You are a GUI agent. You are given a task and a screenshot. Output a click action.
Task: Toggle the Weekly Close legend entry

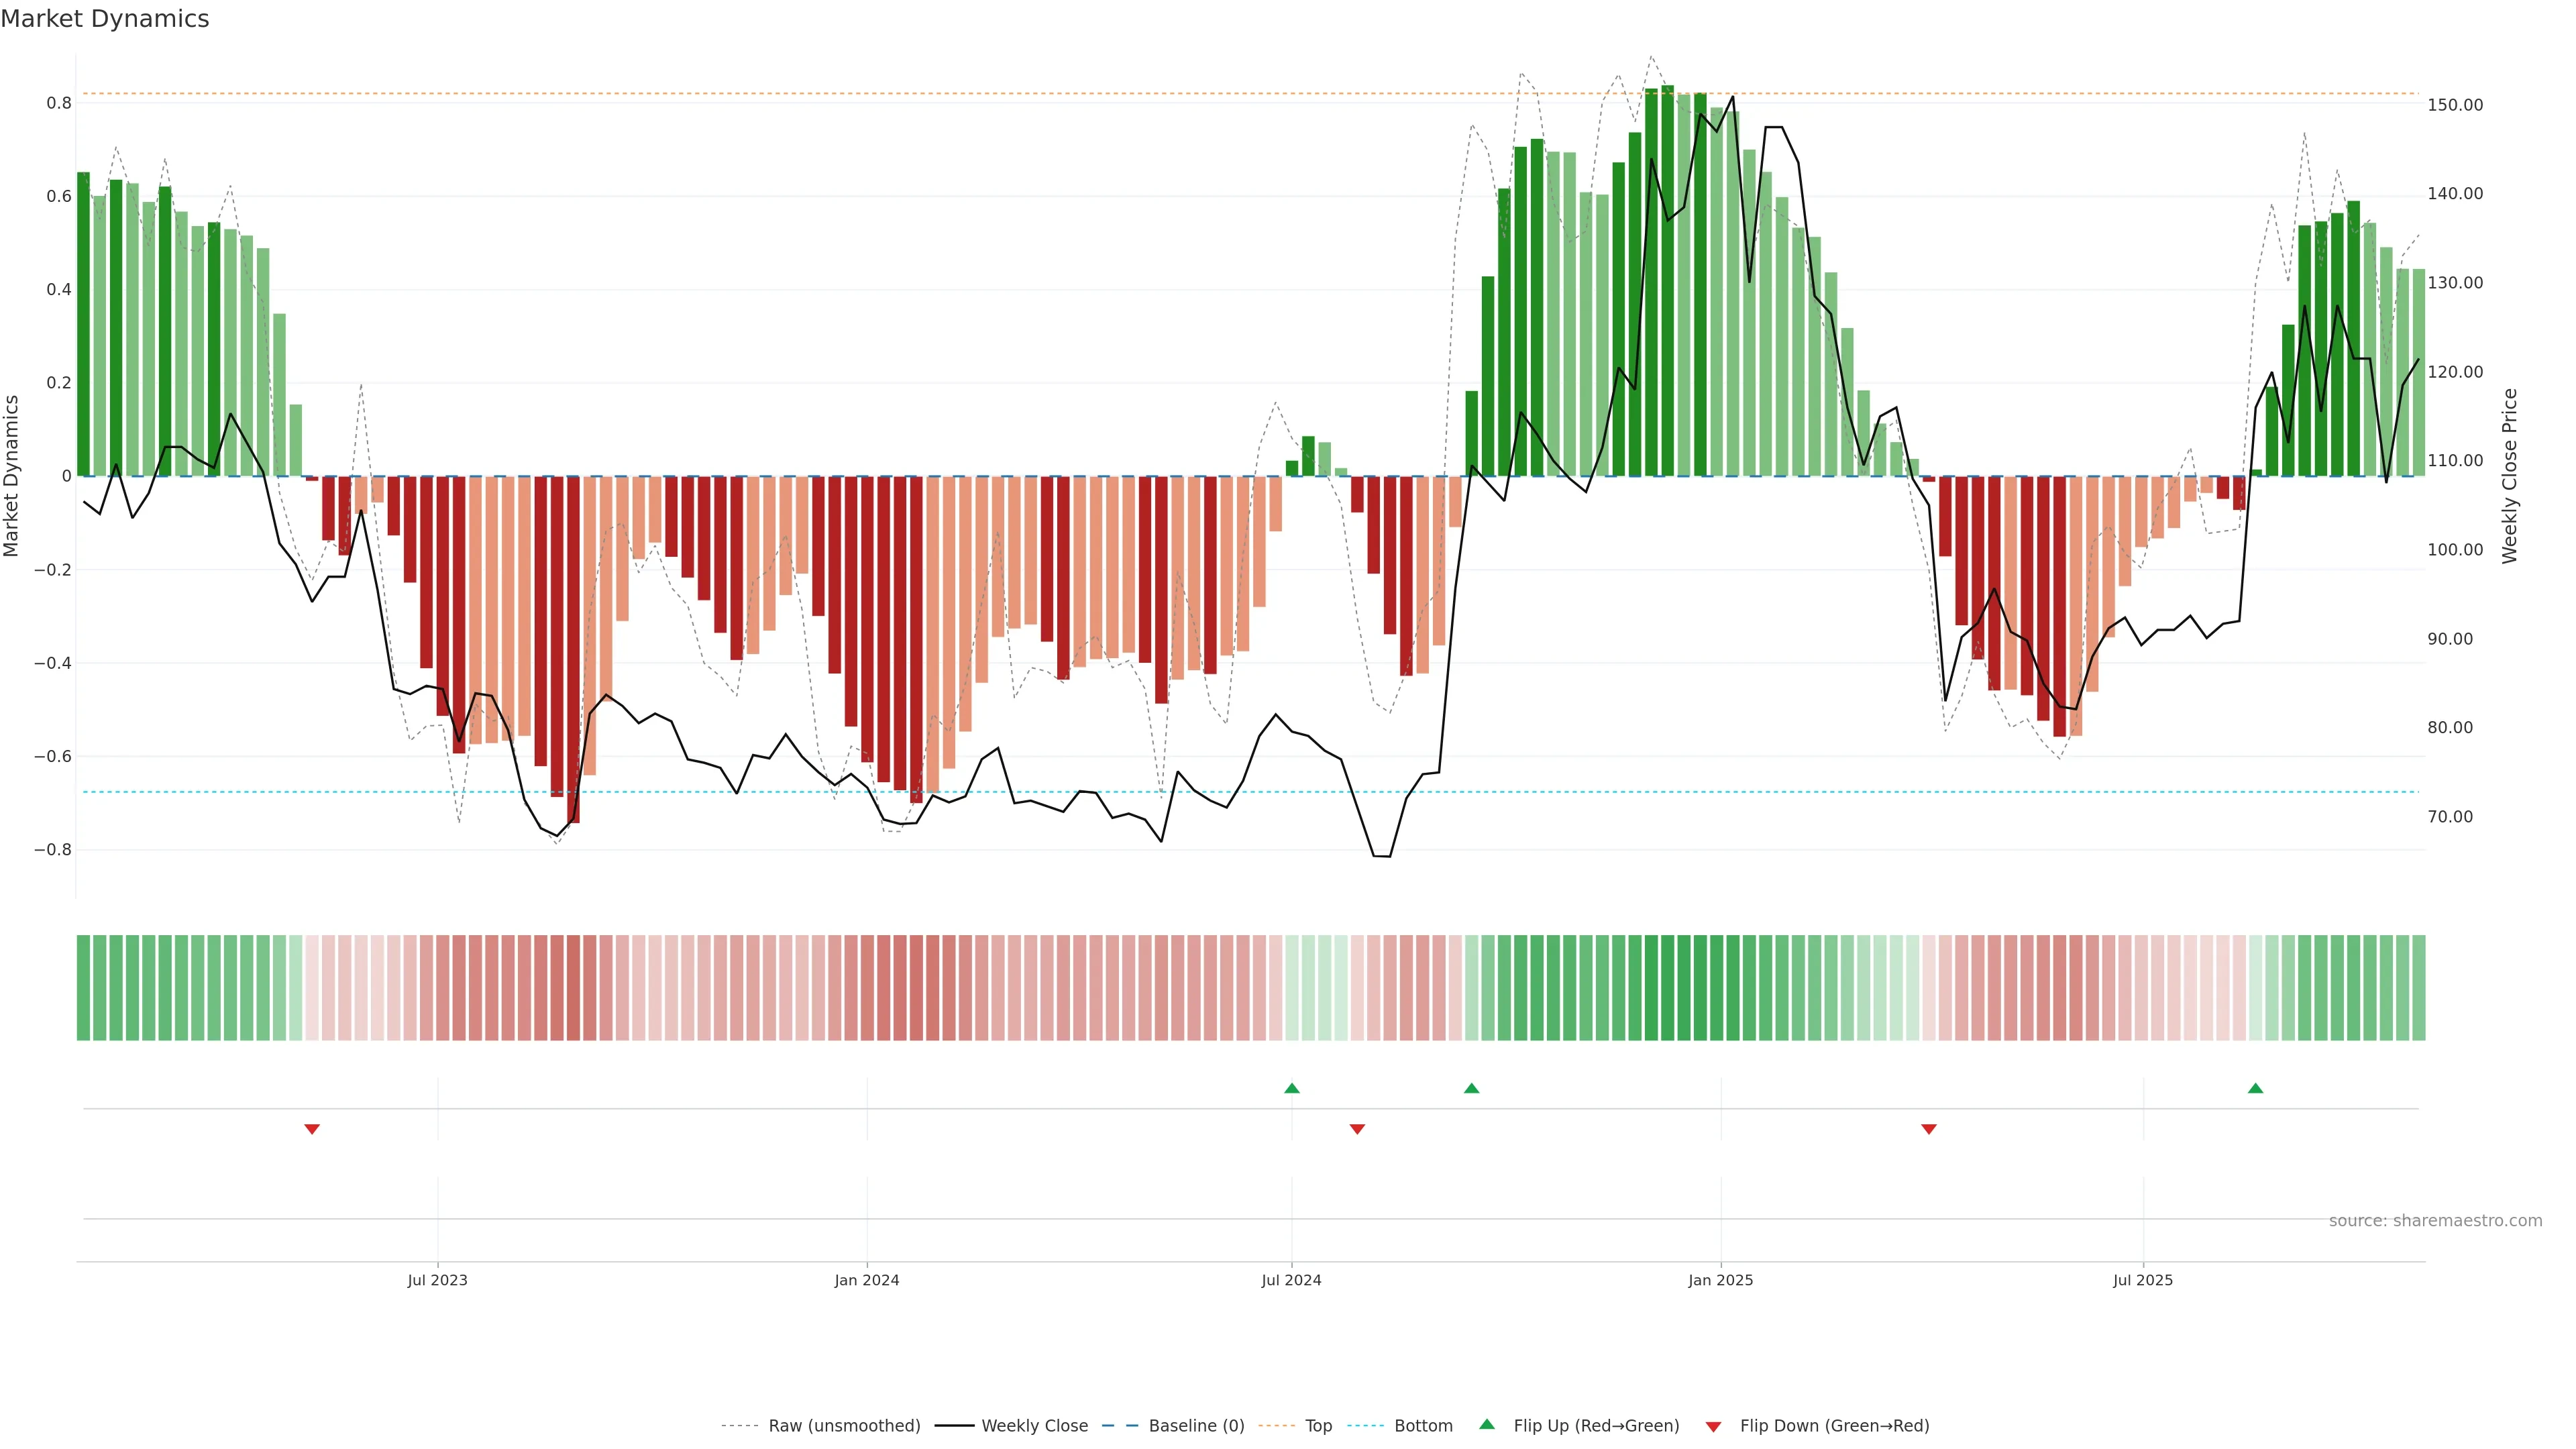coord(1034,1426)
